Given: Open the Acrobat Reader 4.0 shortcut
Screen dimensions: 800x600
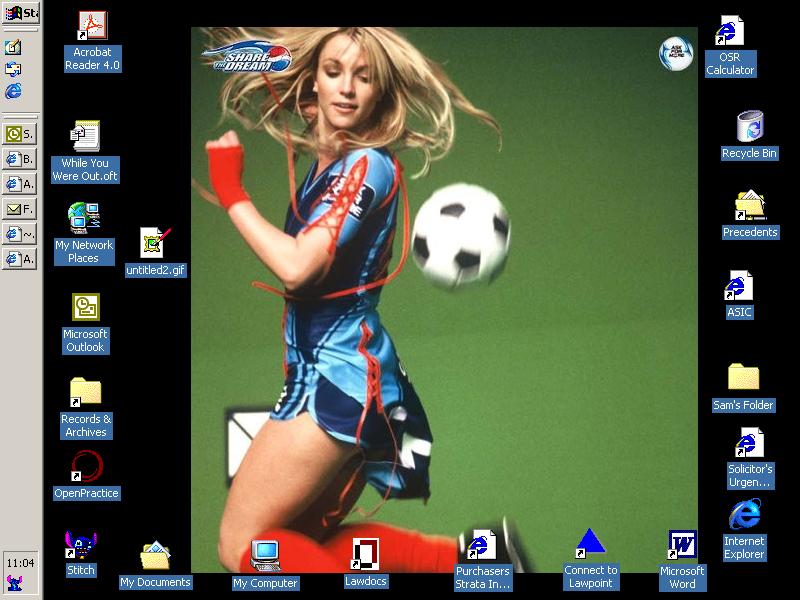Looking at the screenshot, I should (x=92, y=26).
